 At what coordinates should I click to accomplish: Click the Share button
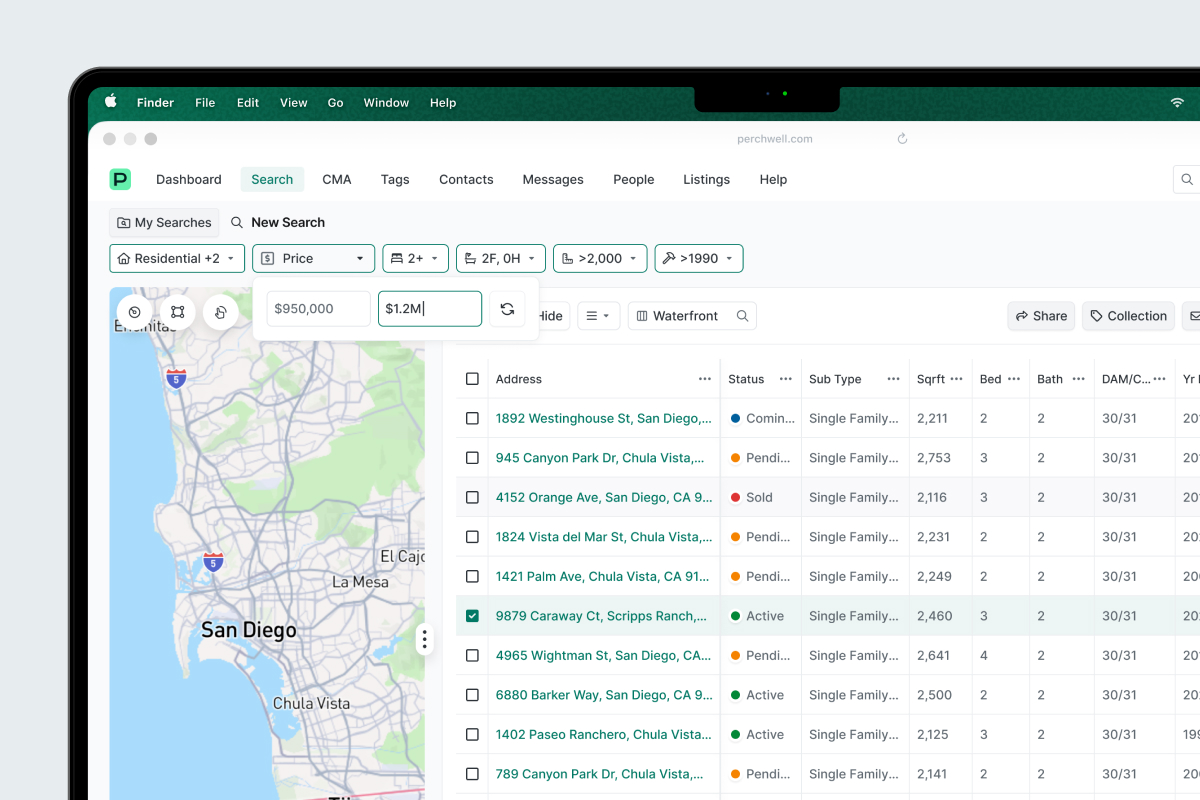[x=1040, y=316]
